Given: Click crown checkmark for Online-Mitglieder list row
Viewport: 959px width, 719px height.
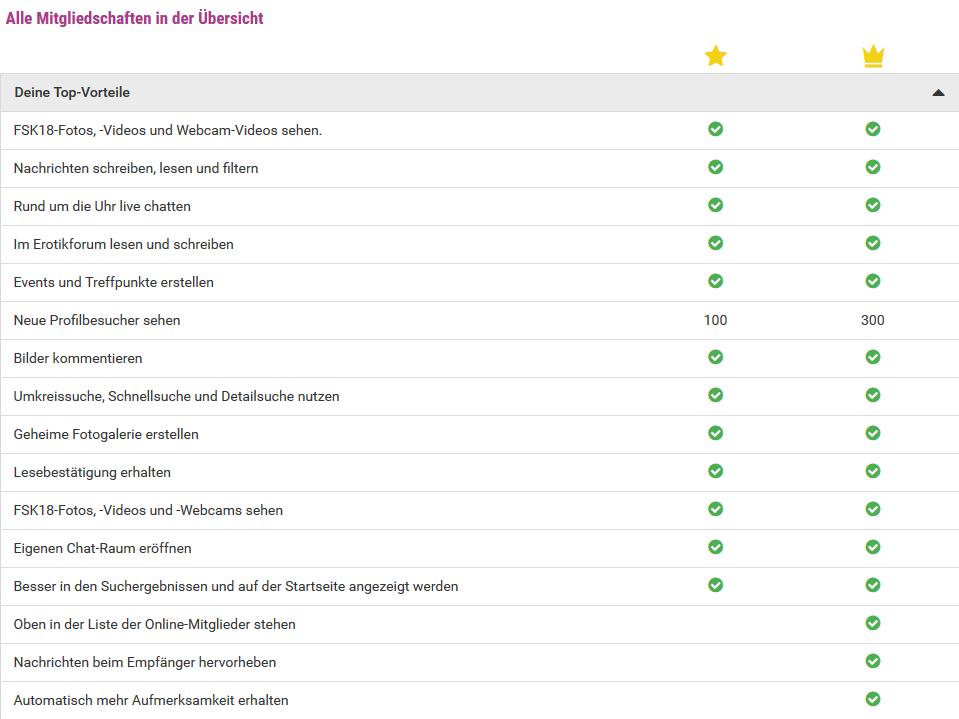Looking at the screenshot, I should 873,623.
